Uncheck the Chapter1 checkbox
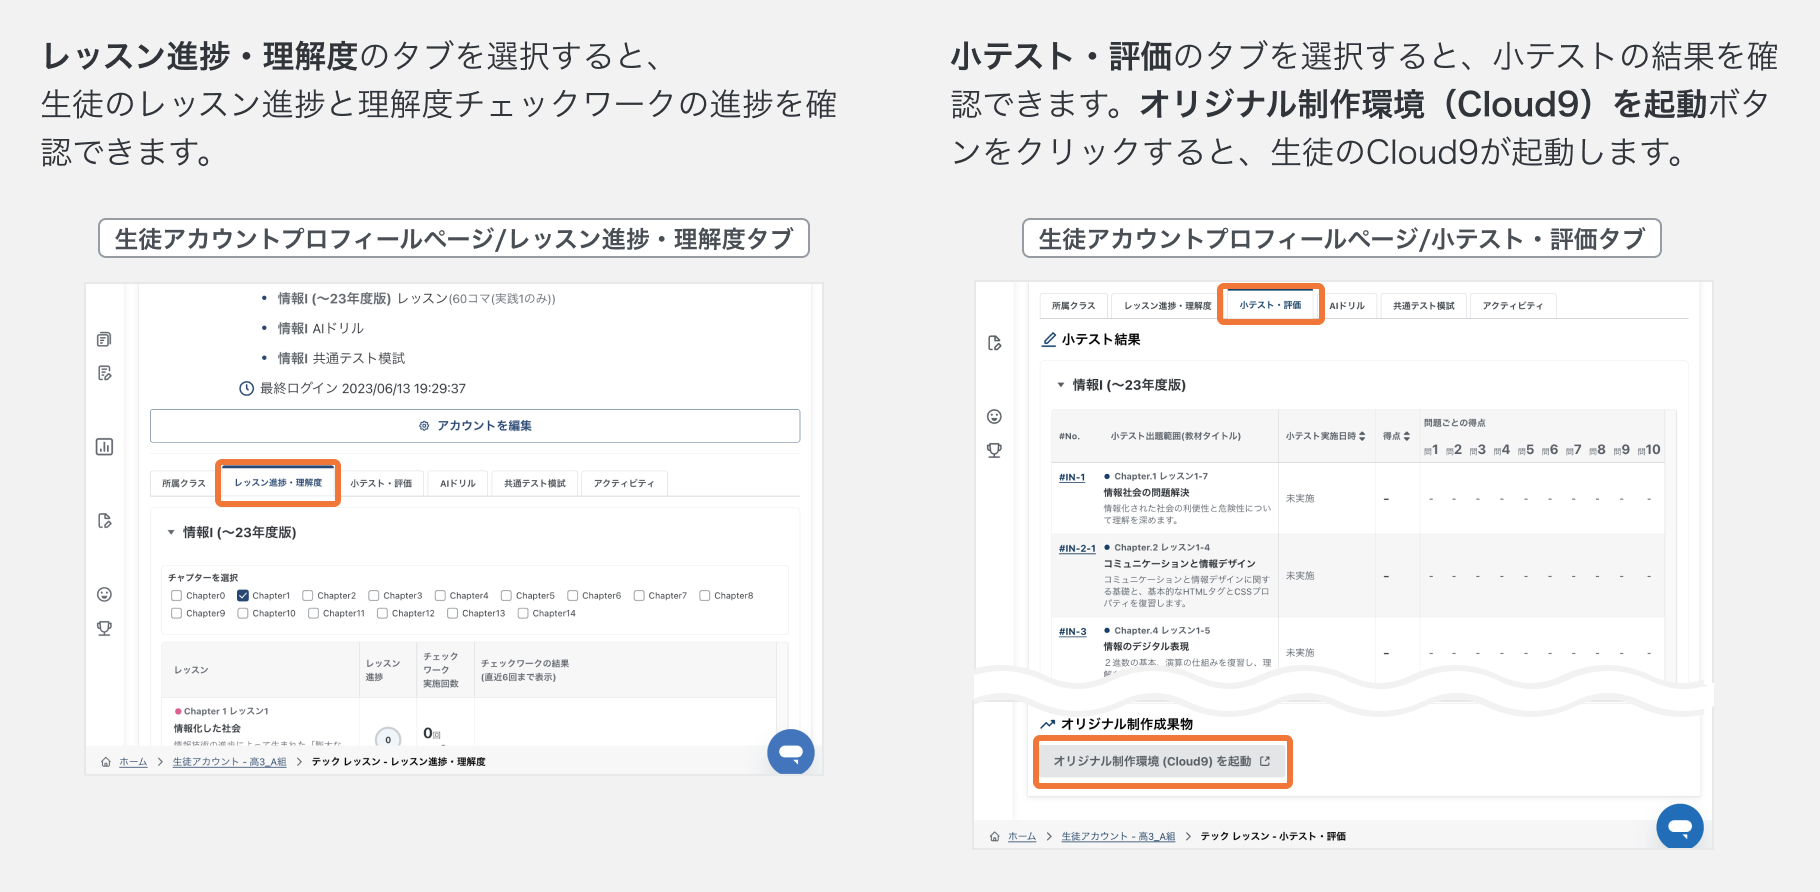The width and height of the screenshot is (1820, 892). 243,596
